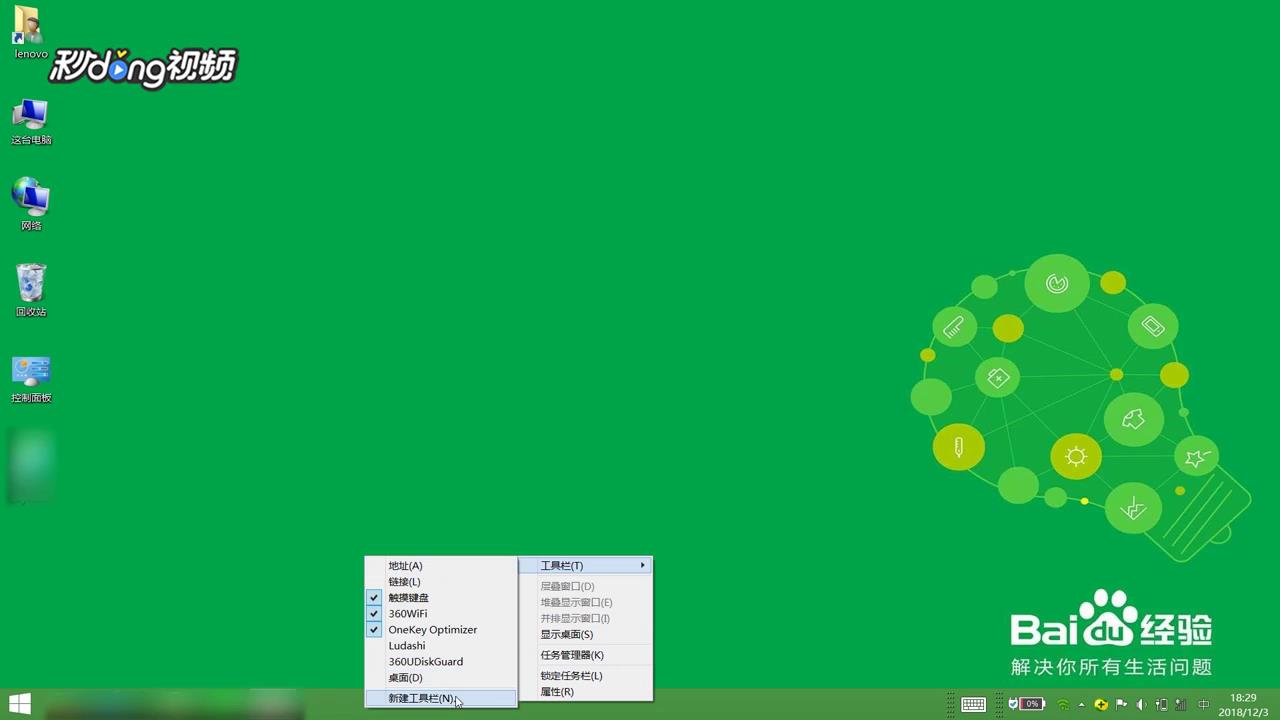Uncheck 360WiFi toolbar
This screenshot has width=1280, height=720.
(441, 614)
